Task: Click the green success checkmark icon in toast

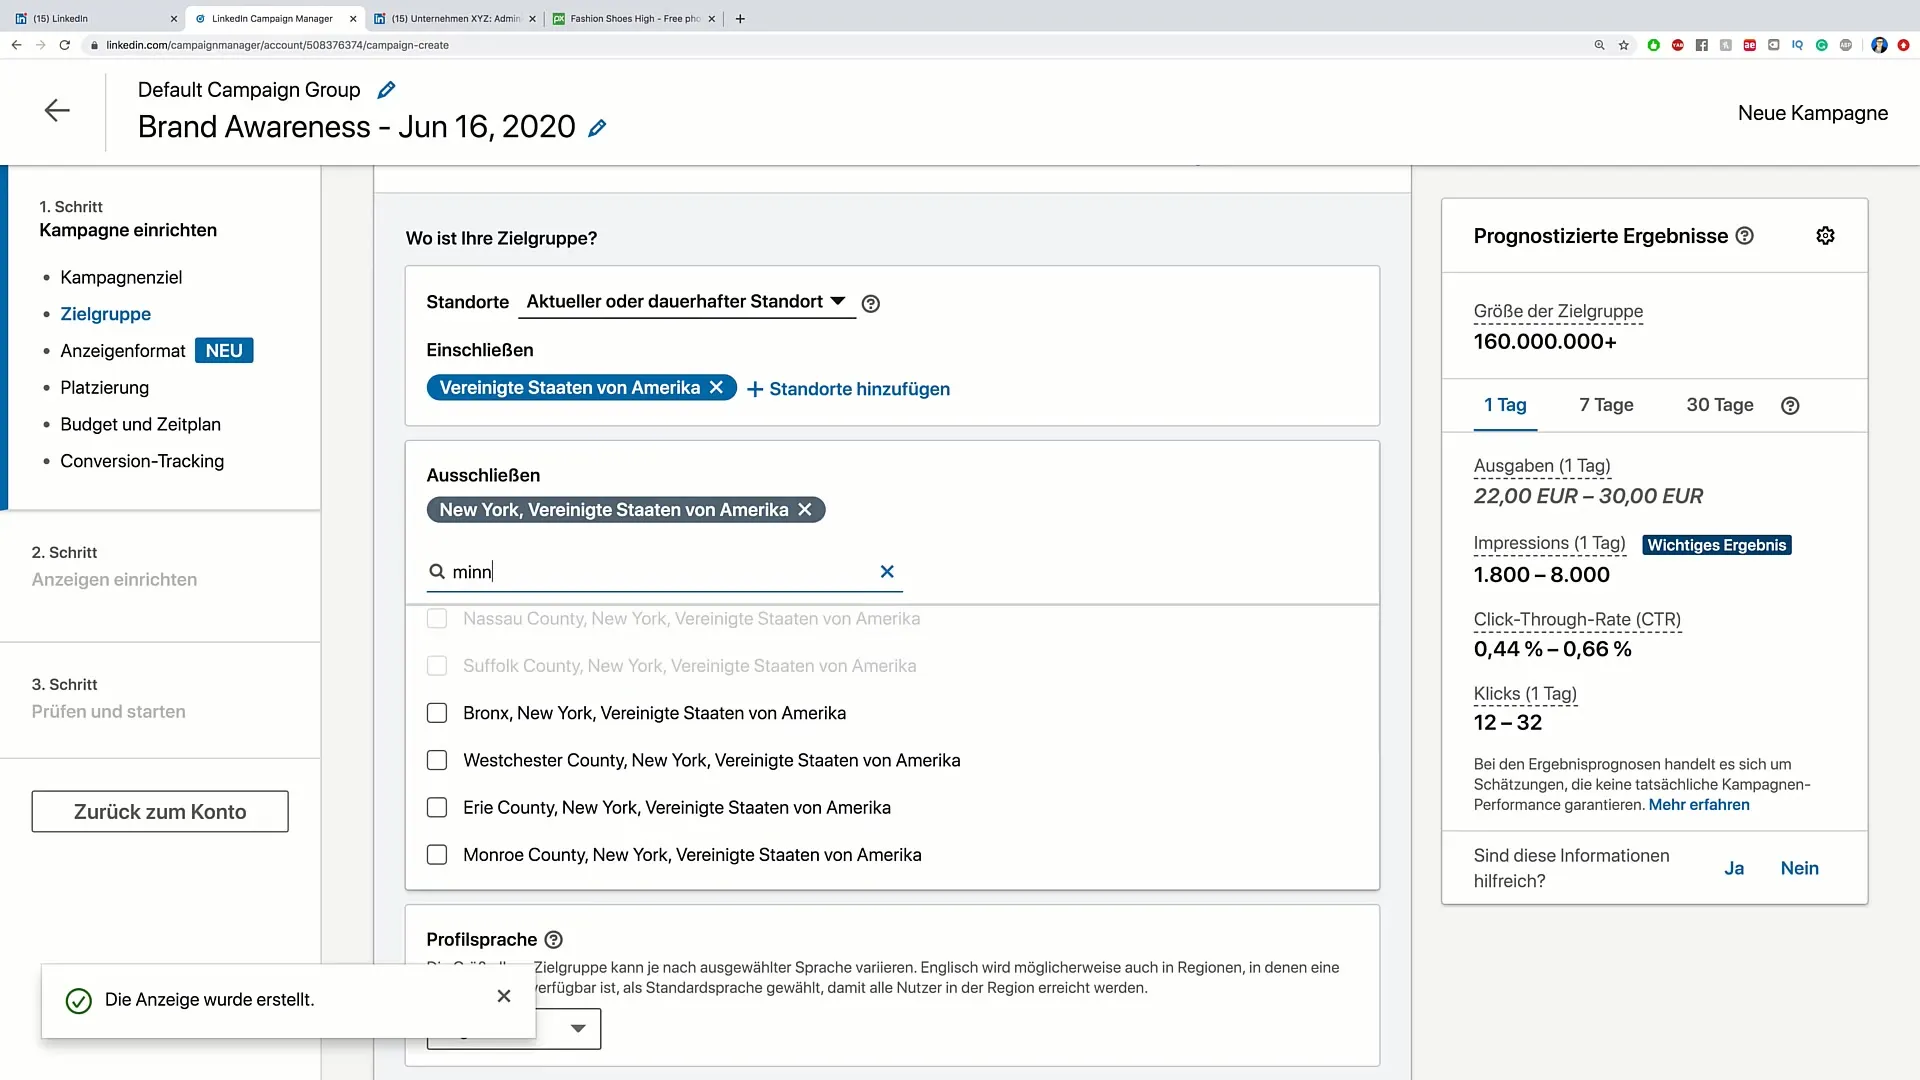Action: pyautogui.click(x=78, y=1001)
